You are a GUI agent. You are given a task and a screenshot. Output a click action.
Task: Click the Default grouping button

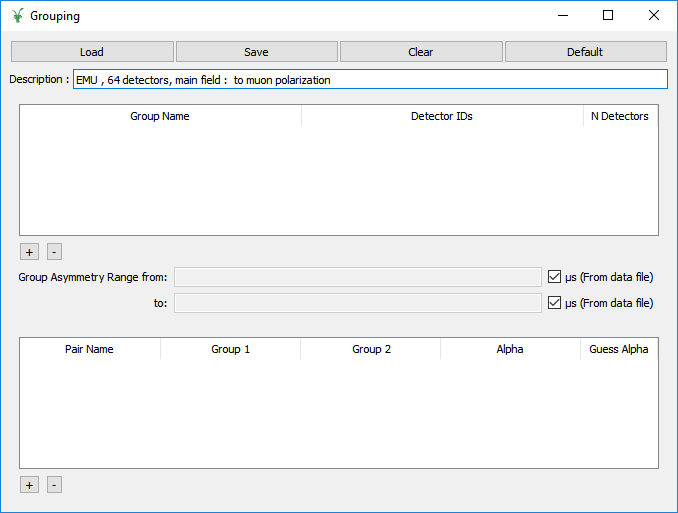coord(585,52)
